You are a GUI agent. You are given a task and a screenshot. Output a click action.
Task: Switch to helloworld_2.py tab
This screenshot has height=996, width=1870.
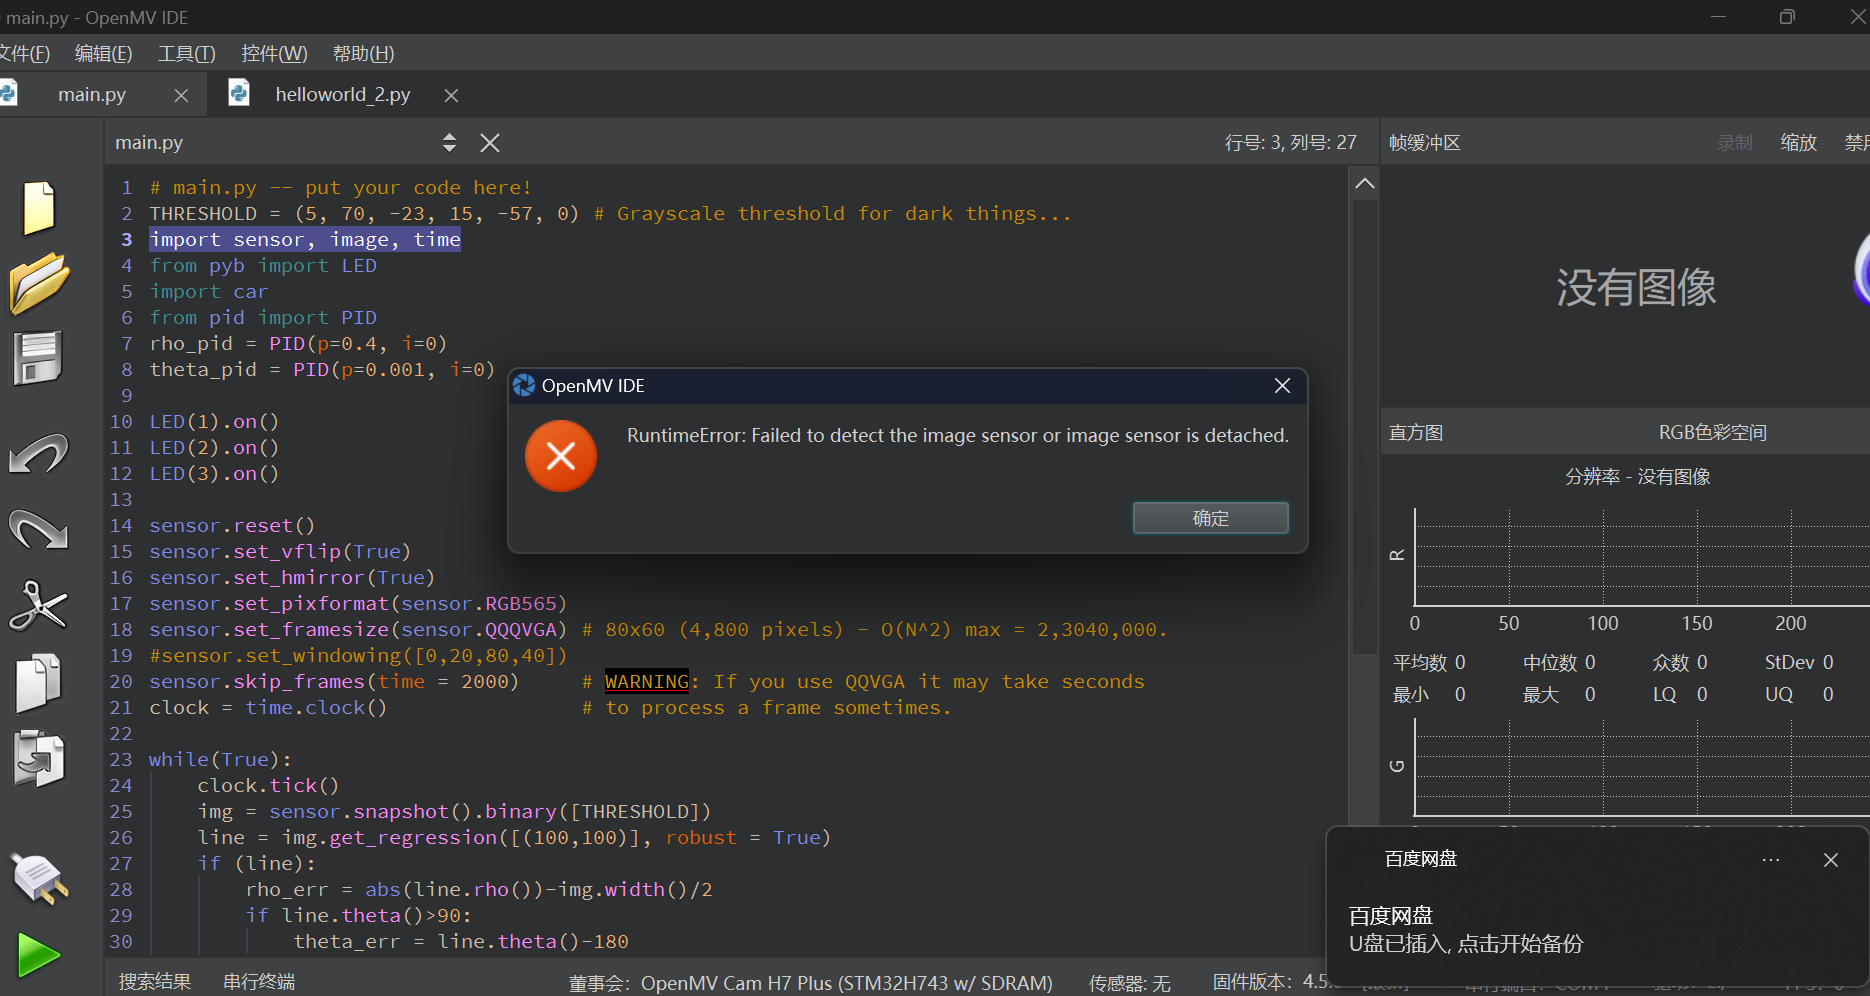(343, 94)
